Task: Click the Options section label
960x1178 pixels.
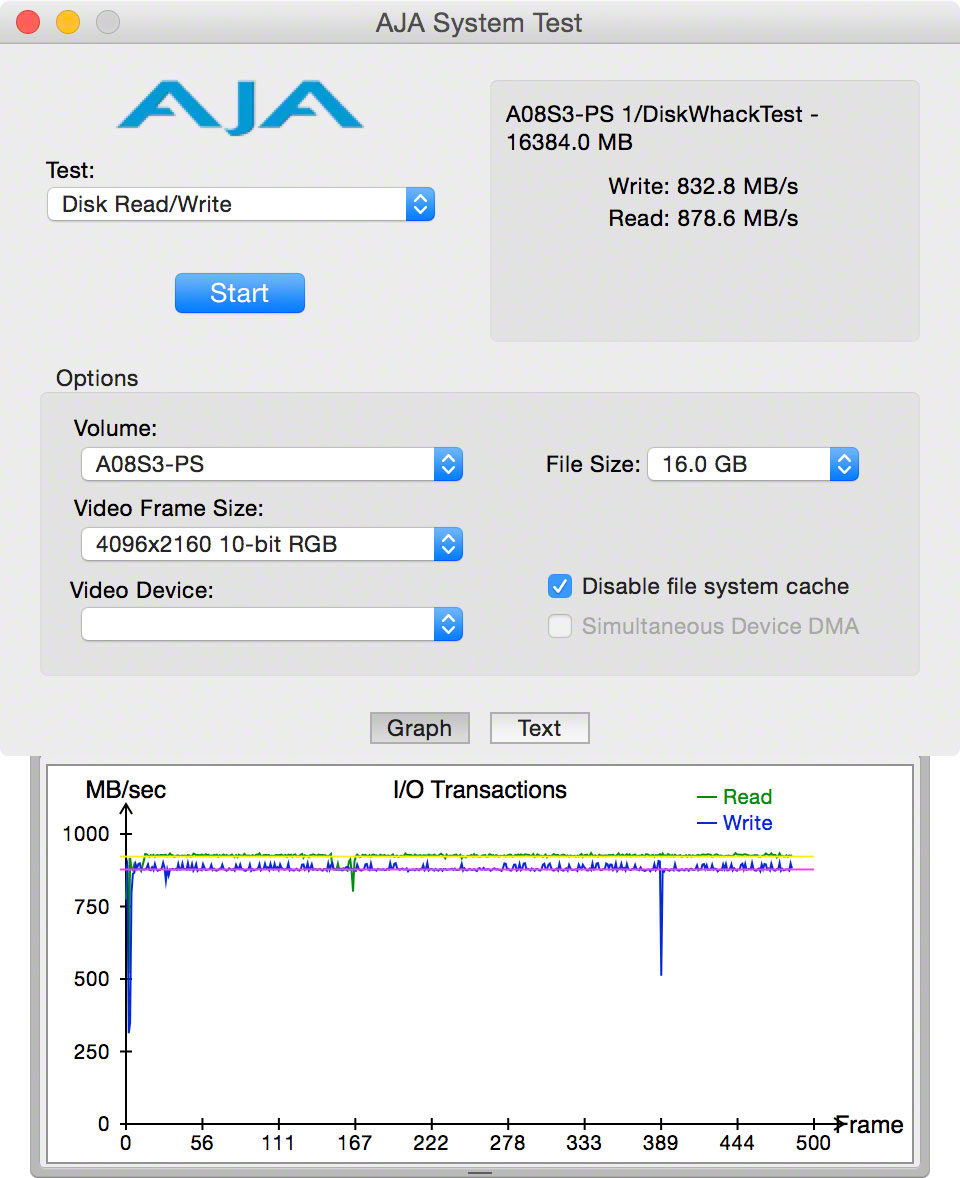Action: pos(97,378)
